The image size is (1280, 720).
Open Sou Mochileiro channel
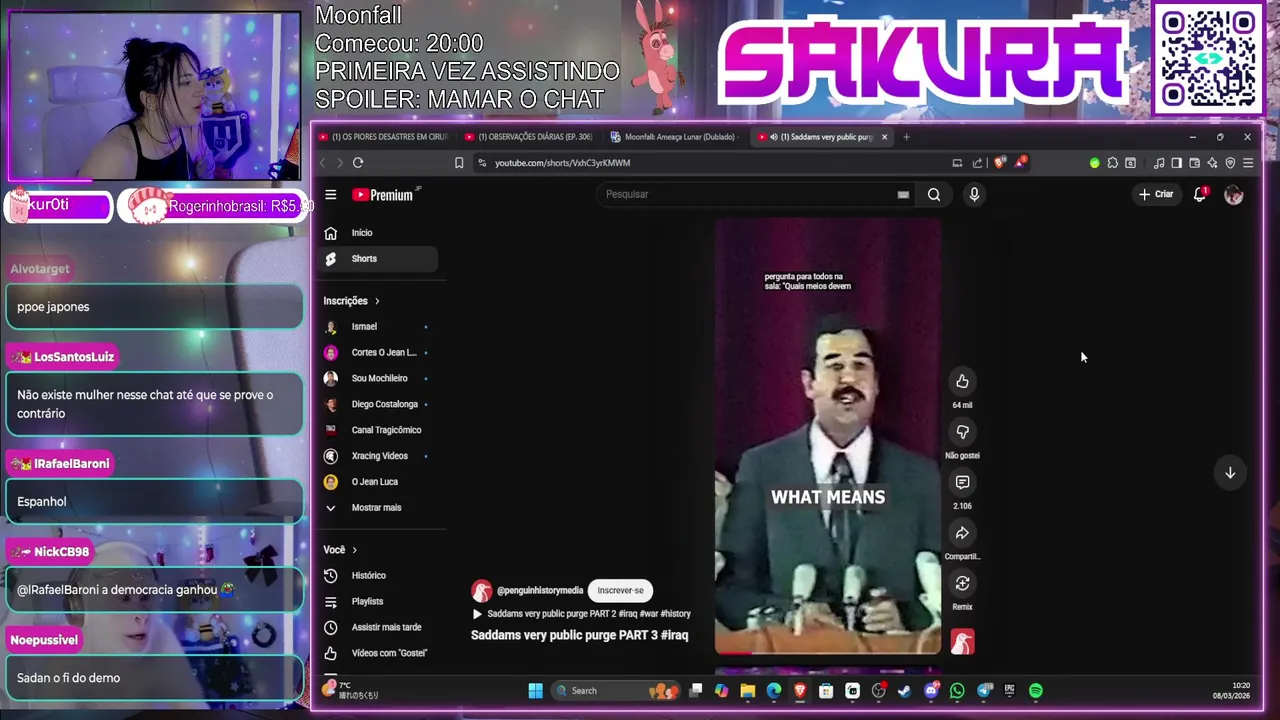(x=380, y=379)
